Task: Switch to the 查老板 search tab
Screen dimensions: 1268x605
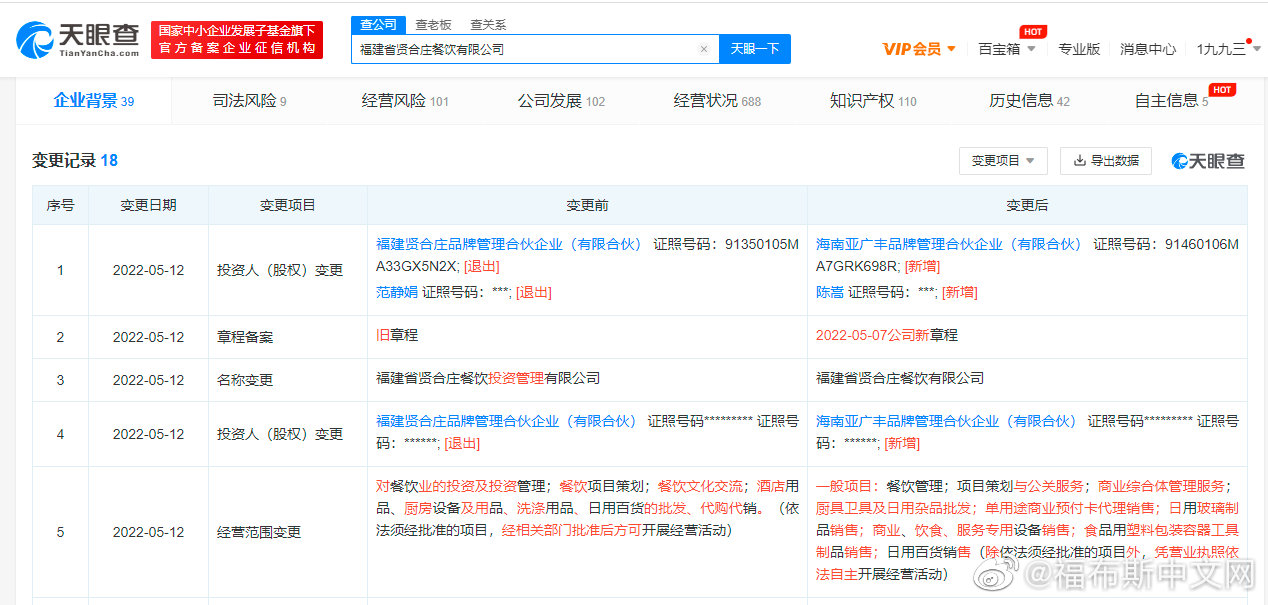Action: (x=434, y=24)
